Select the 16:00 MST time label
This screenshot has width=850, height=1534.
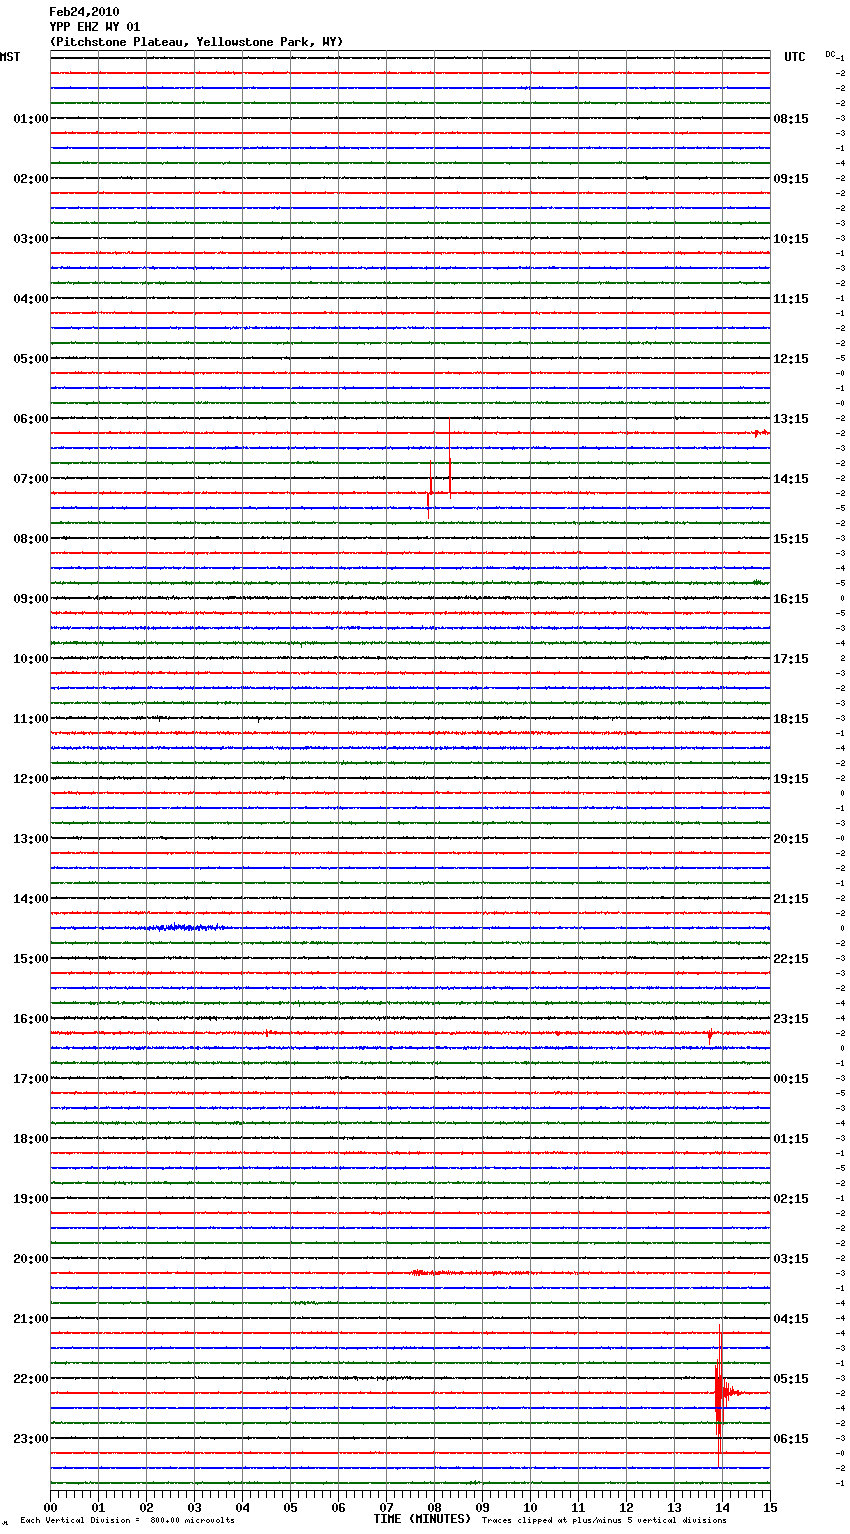[x=31, y=1019]
